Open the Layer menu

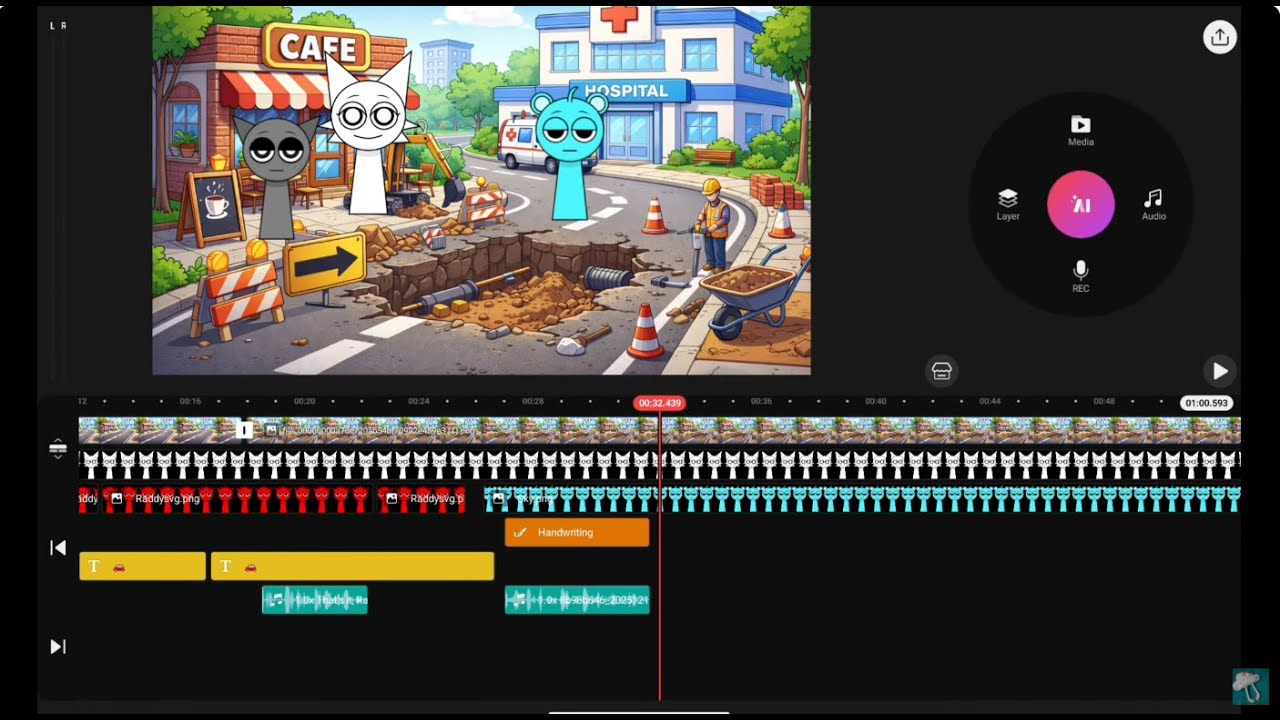pyautogui.click(x=1008, y=205)
